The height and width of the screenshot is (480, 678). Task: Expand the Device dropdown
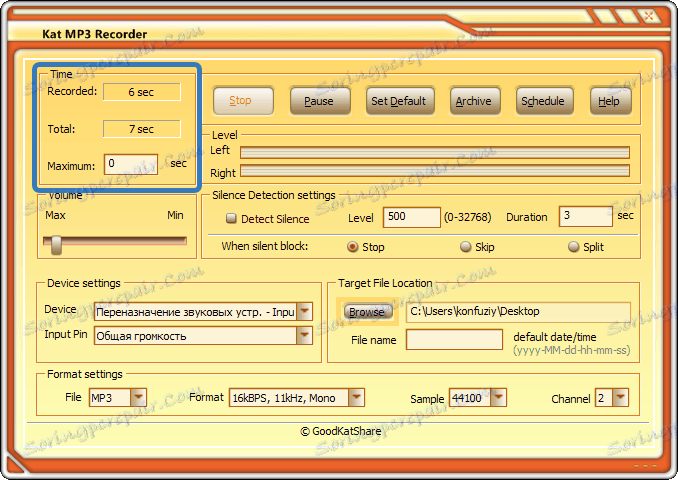tap(304, 311)
